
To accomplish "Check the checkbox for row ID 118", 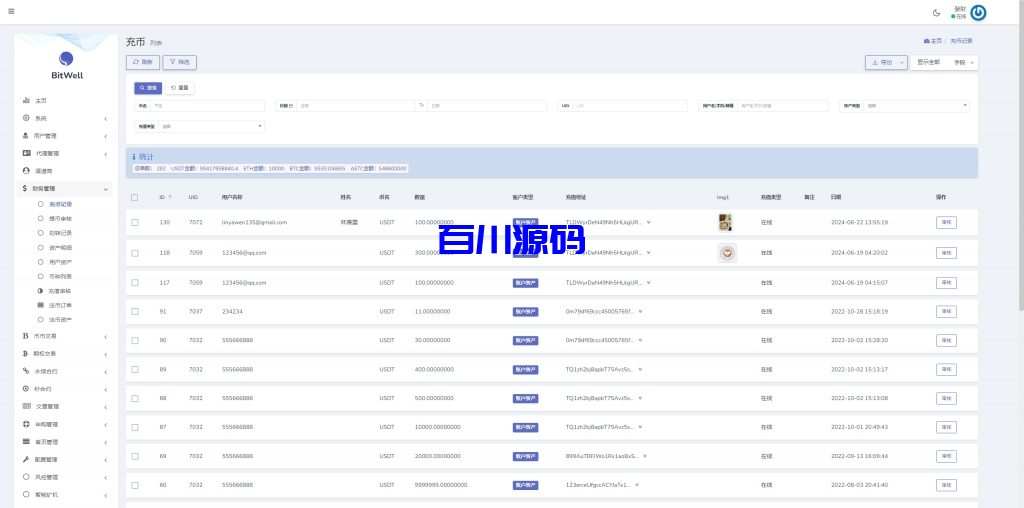I will [135, 253].
